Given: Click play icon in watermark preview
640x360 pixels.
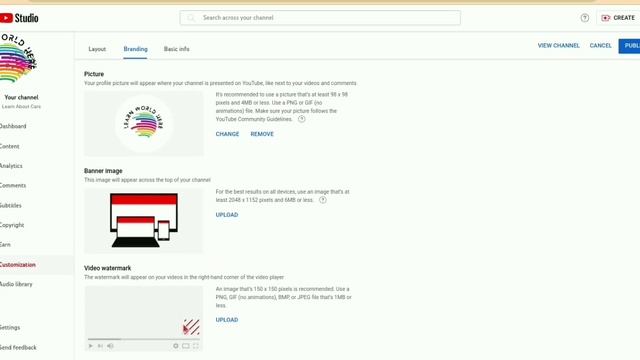Looking at the screenshot, I should click(x=91, y=346).
